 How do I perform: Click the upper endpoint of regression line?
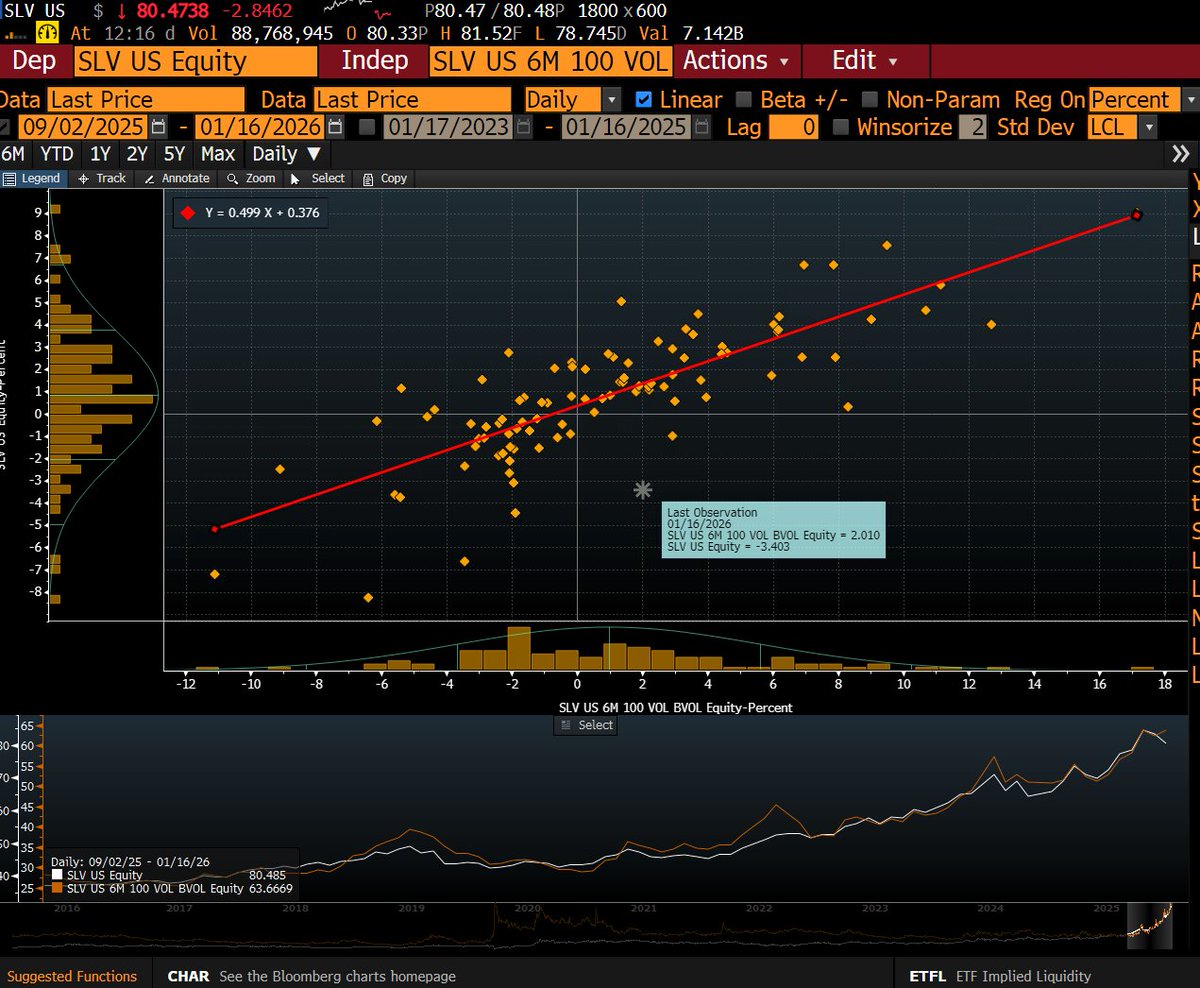pos(1136,215)
